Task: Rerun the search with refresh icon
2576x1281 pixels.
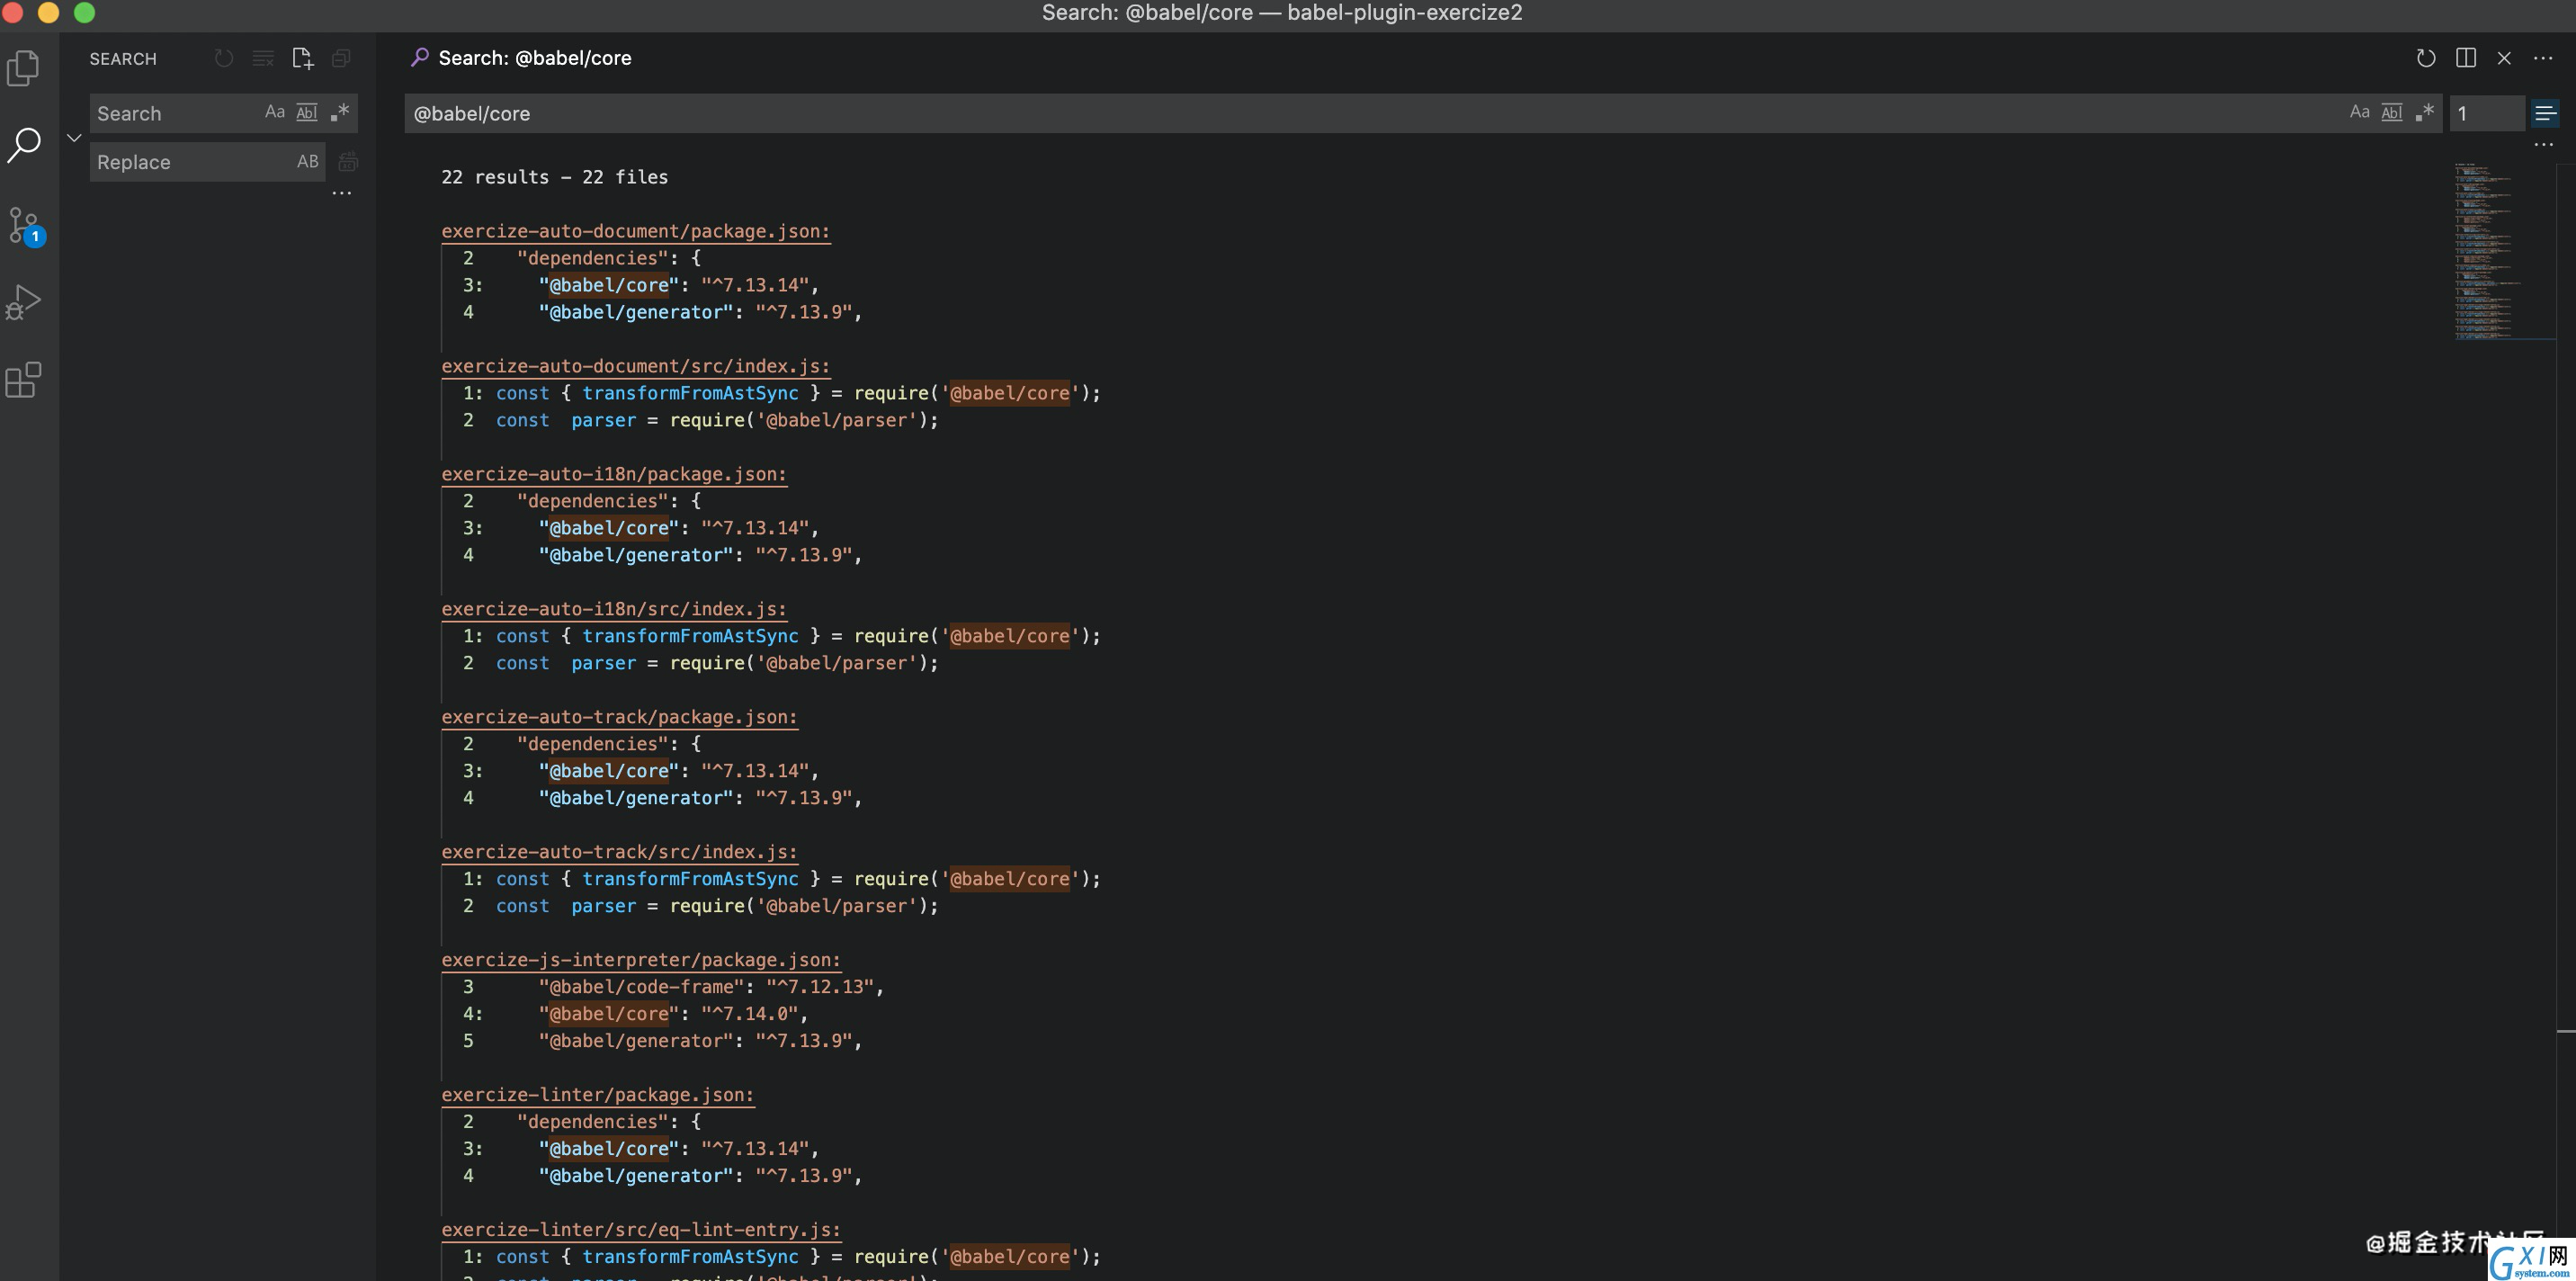Action: 2426,58
